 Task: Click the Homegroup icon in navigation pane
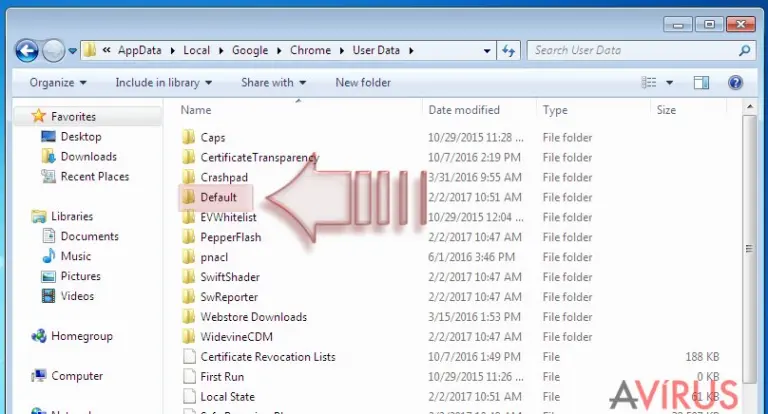pyautogui.click(x=39, y=336)
